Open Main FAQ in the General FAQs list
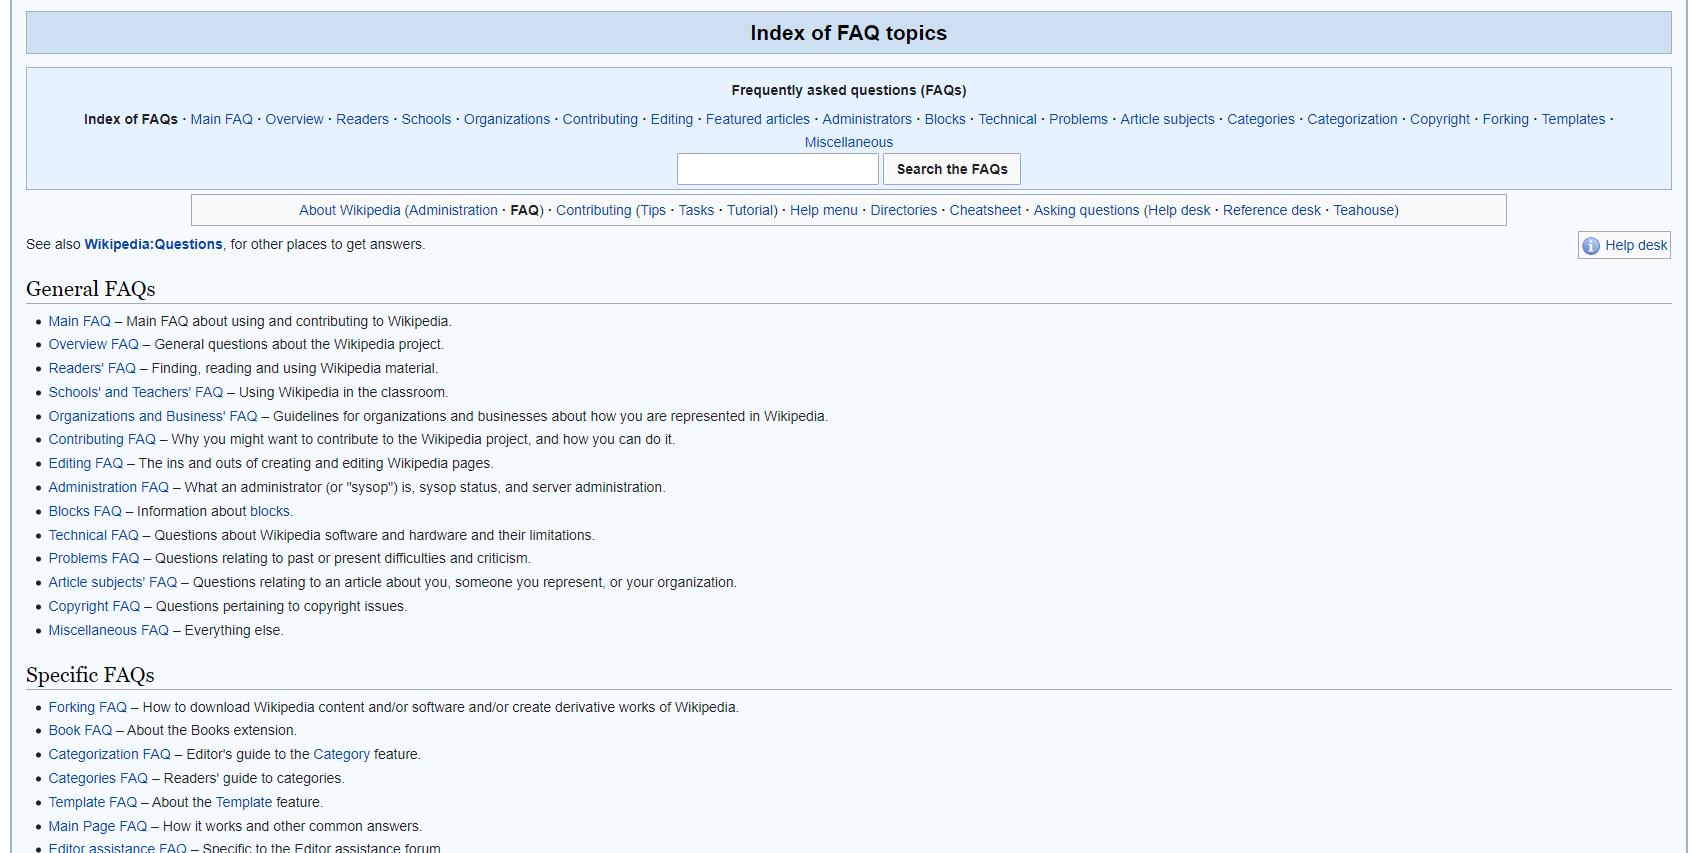Screen dimensions: 1691x853 click(x=80, y=321)
